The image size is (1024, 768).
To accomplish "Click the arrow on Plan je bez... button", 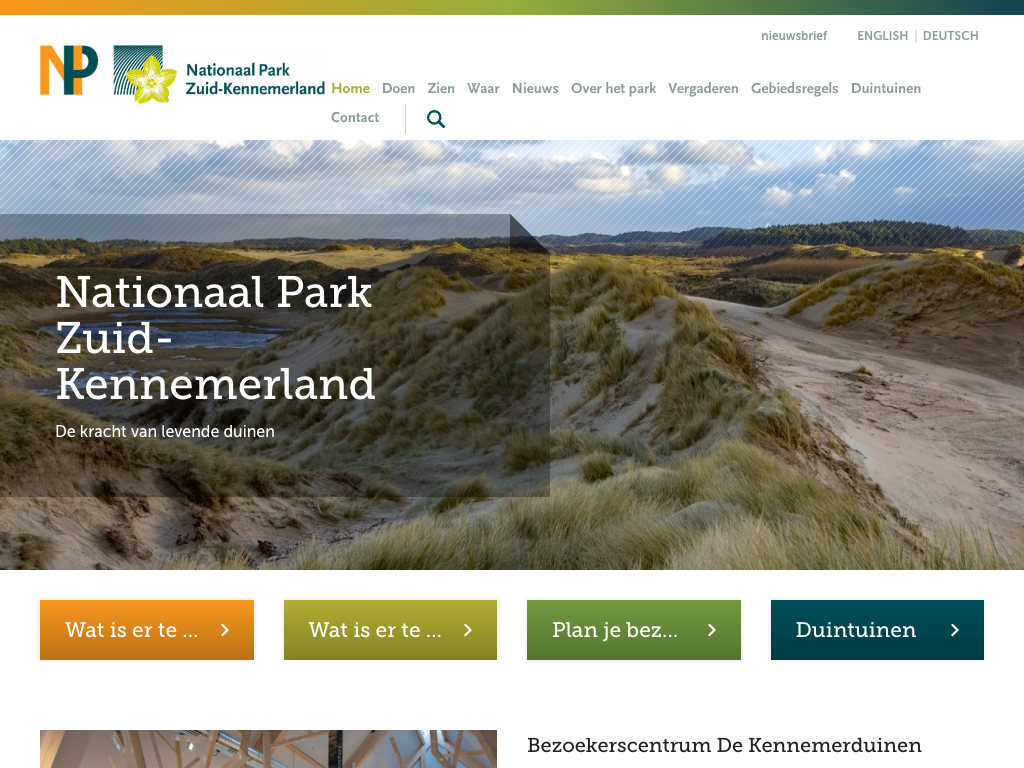I will pyautogui.click(x=712, y=630).
